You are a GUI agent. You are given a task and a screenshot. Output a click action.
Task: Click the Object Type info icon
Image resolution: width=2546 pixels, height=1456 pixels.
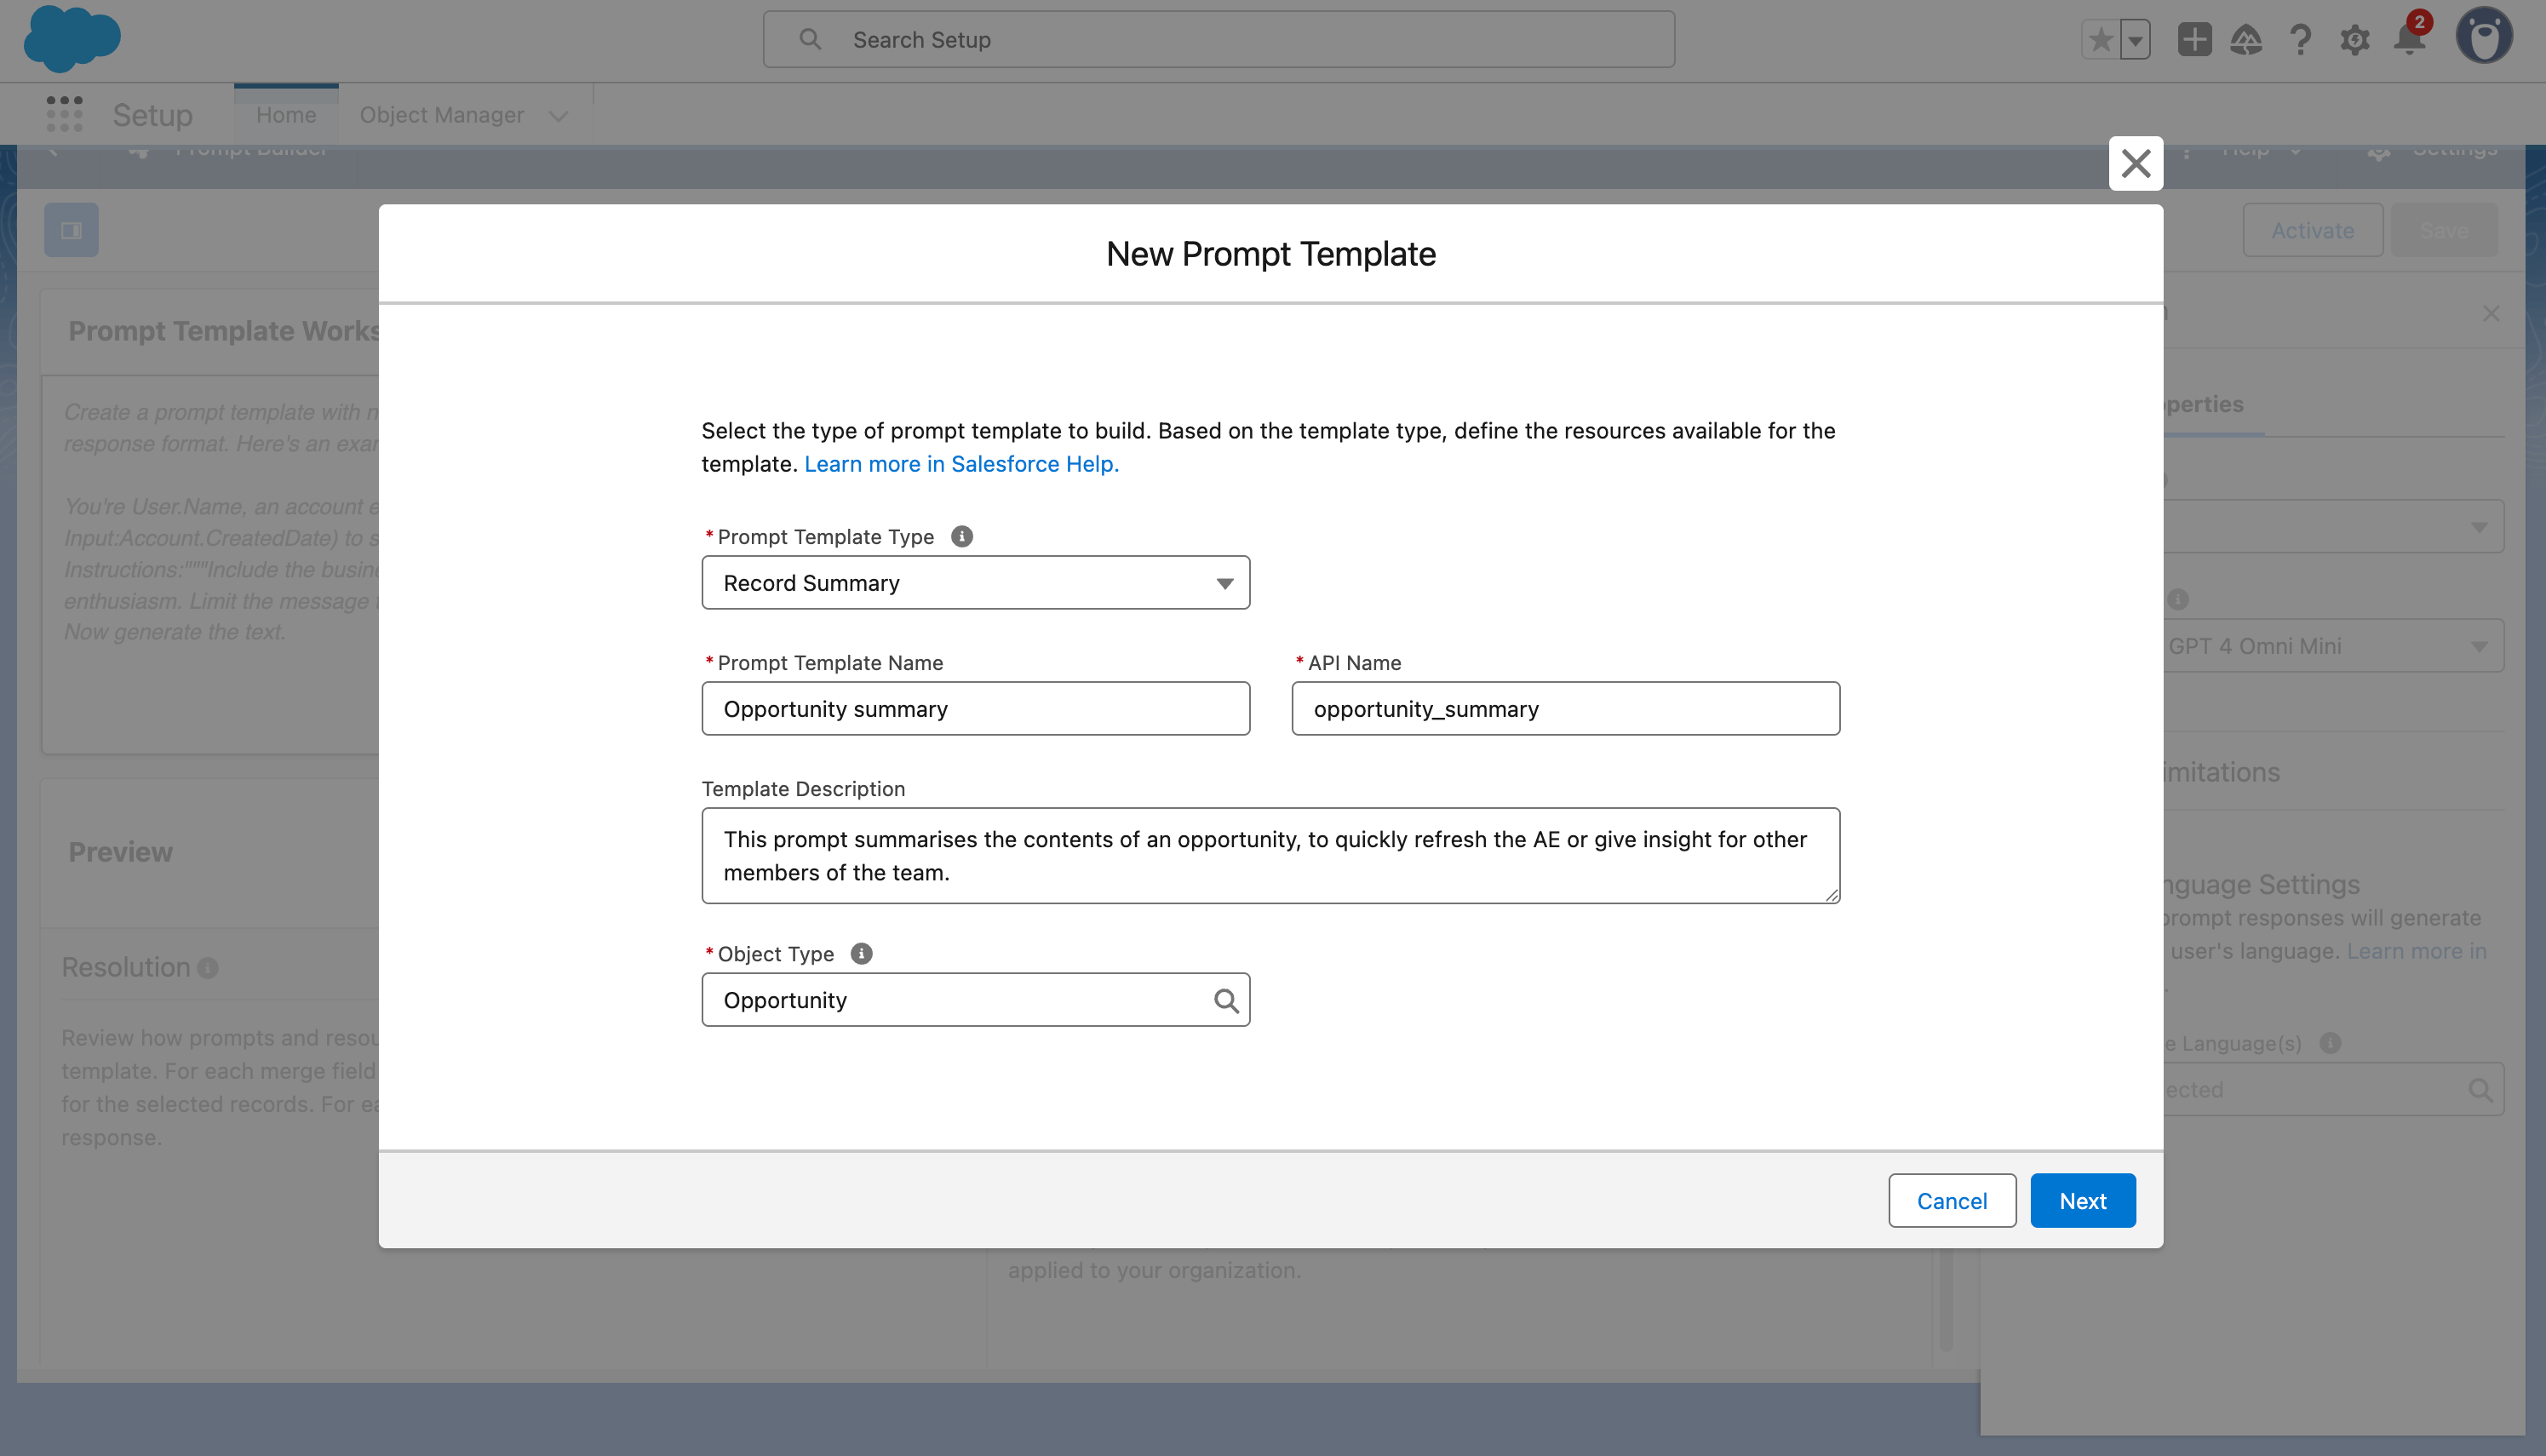click(861, 954)
